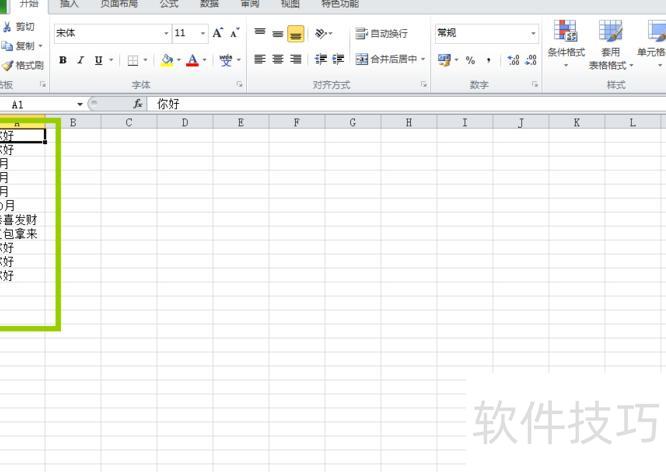Increase decimal places
Screen dimensions: 666x472
coord(513,60)
